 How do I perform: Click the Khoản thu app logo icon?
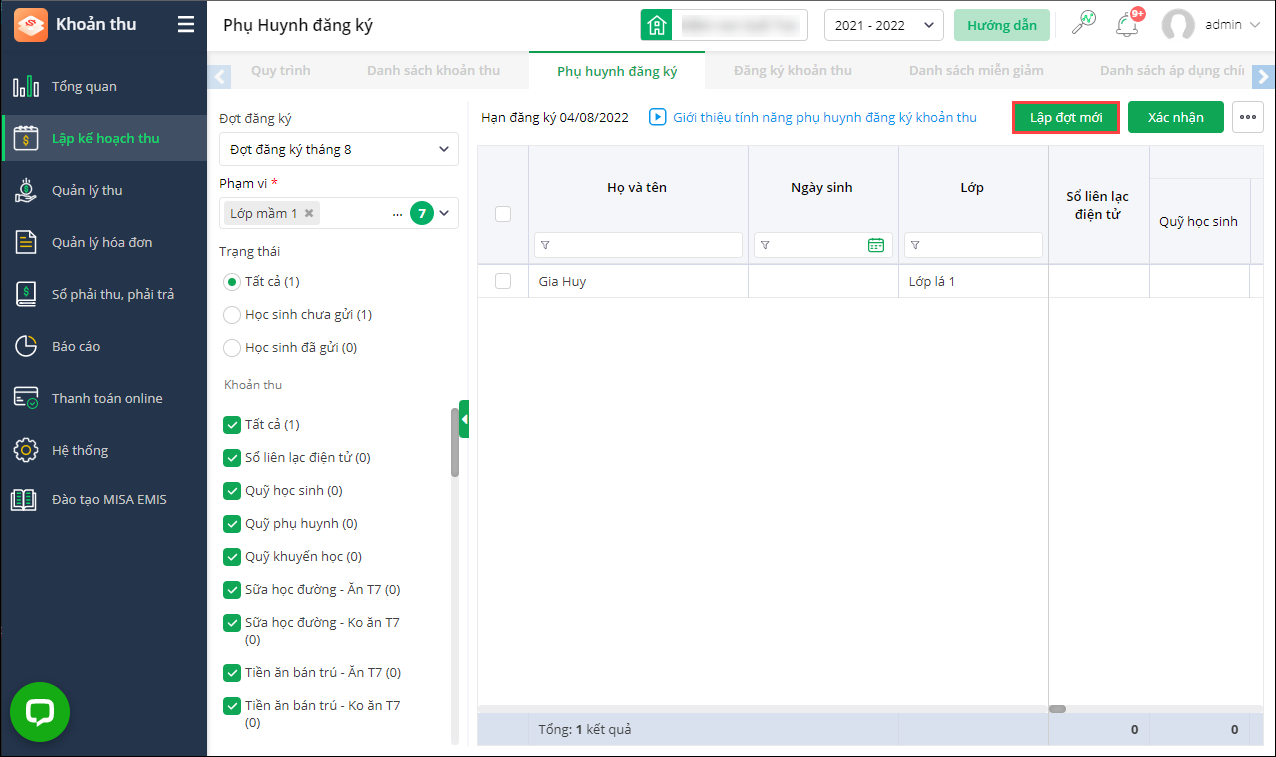(x=30, y=24)
